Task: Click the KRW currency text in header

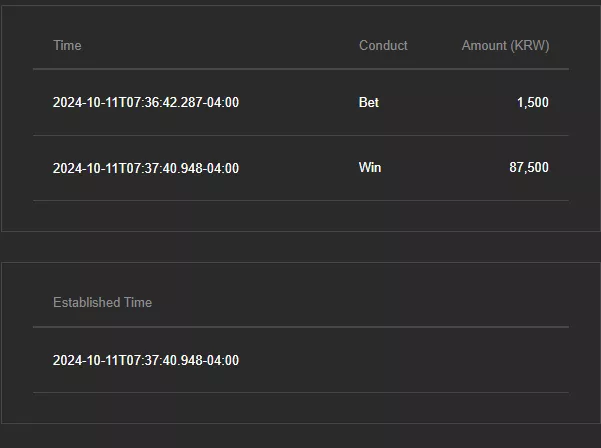Action: [x=529, y=46]
